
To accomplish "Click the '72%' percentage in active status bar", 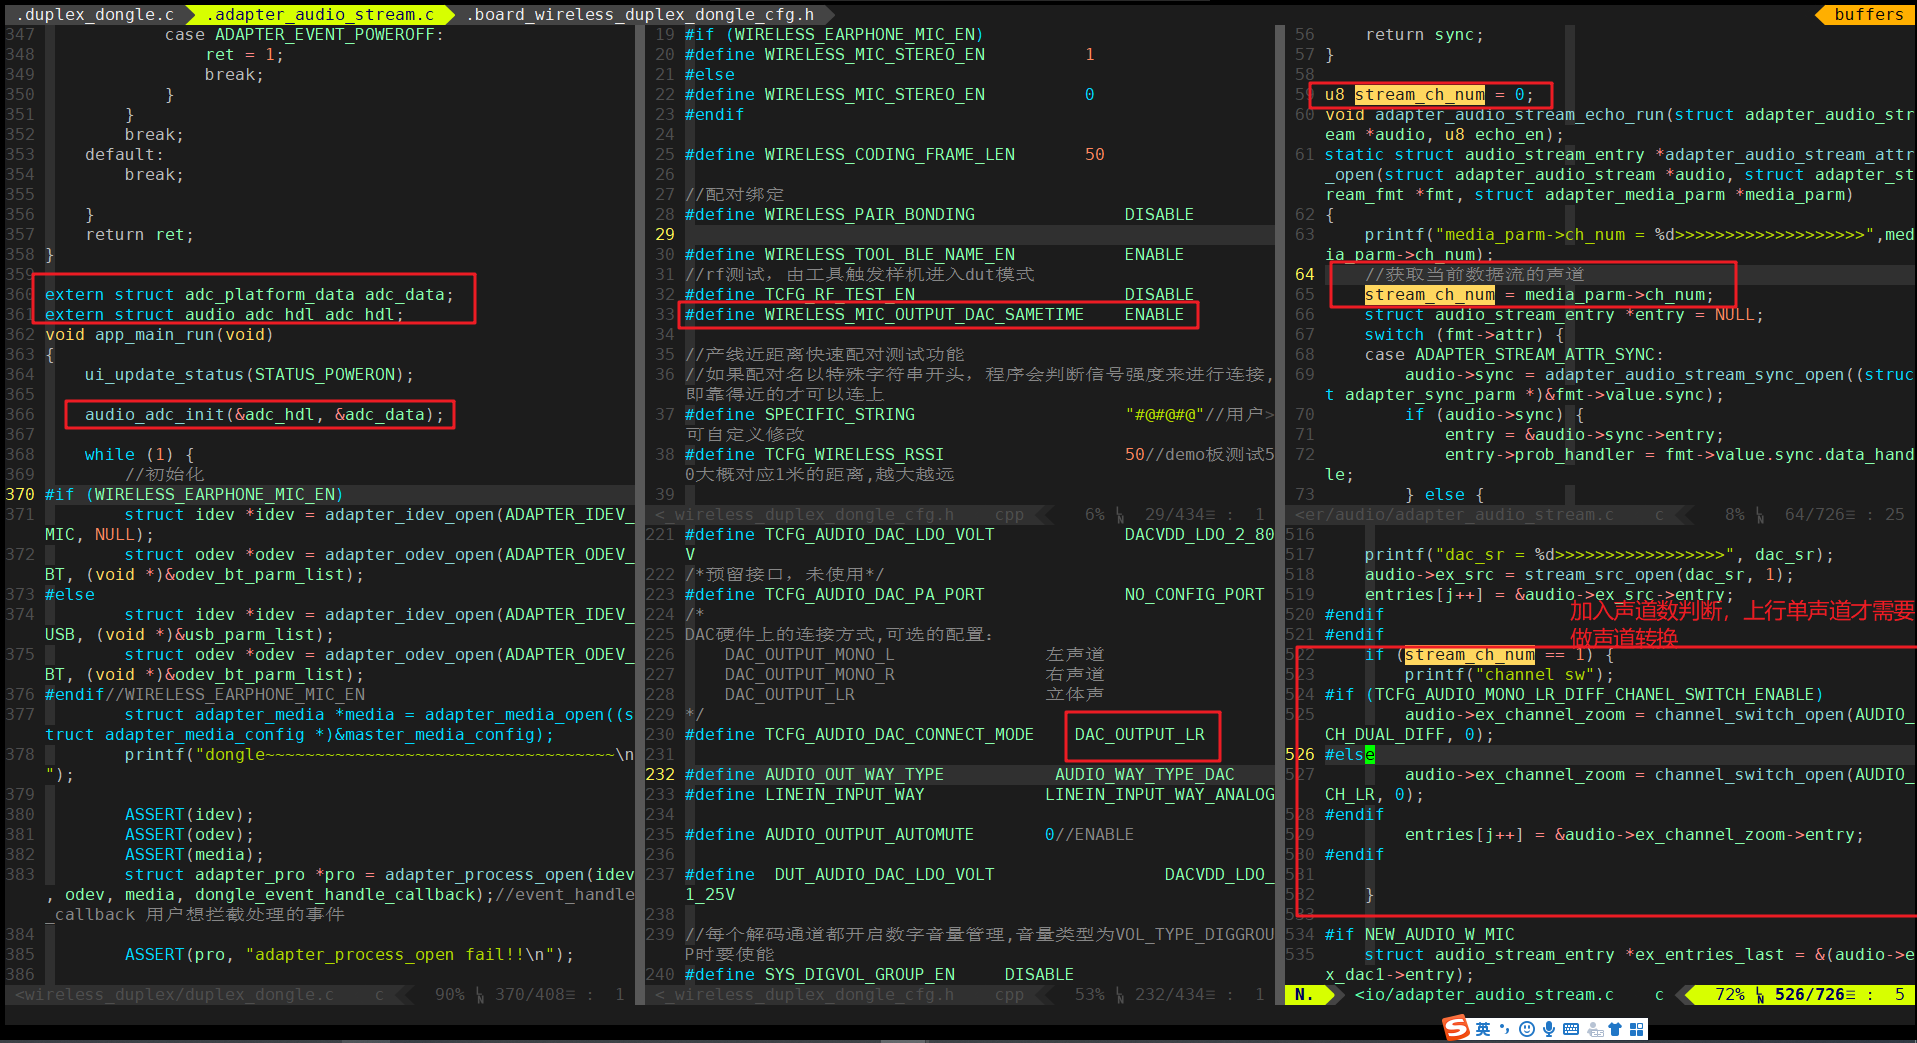I will [x=1730, y=994].
